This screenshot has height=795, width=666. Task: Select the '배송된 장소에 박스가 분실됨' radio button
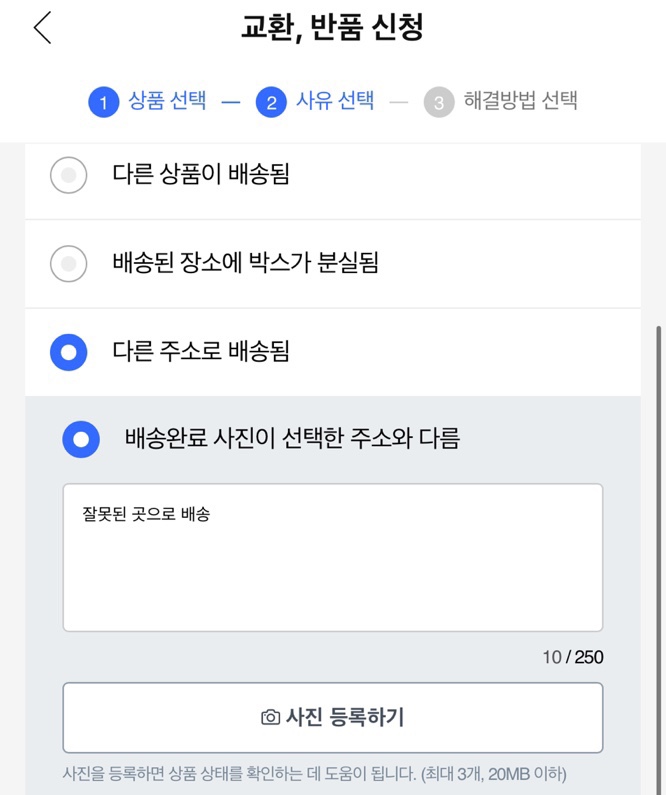[68, 264]
